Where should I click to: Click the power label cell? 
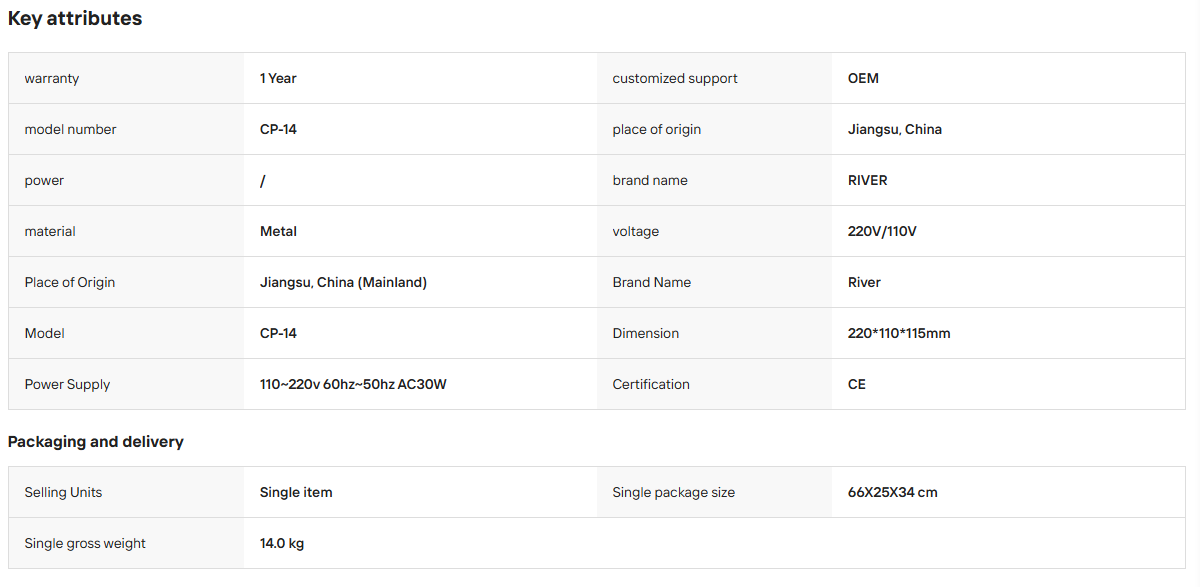(x=126, y=180)
